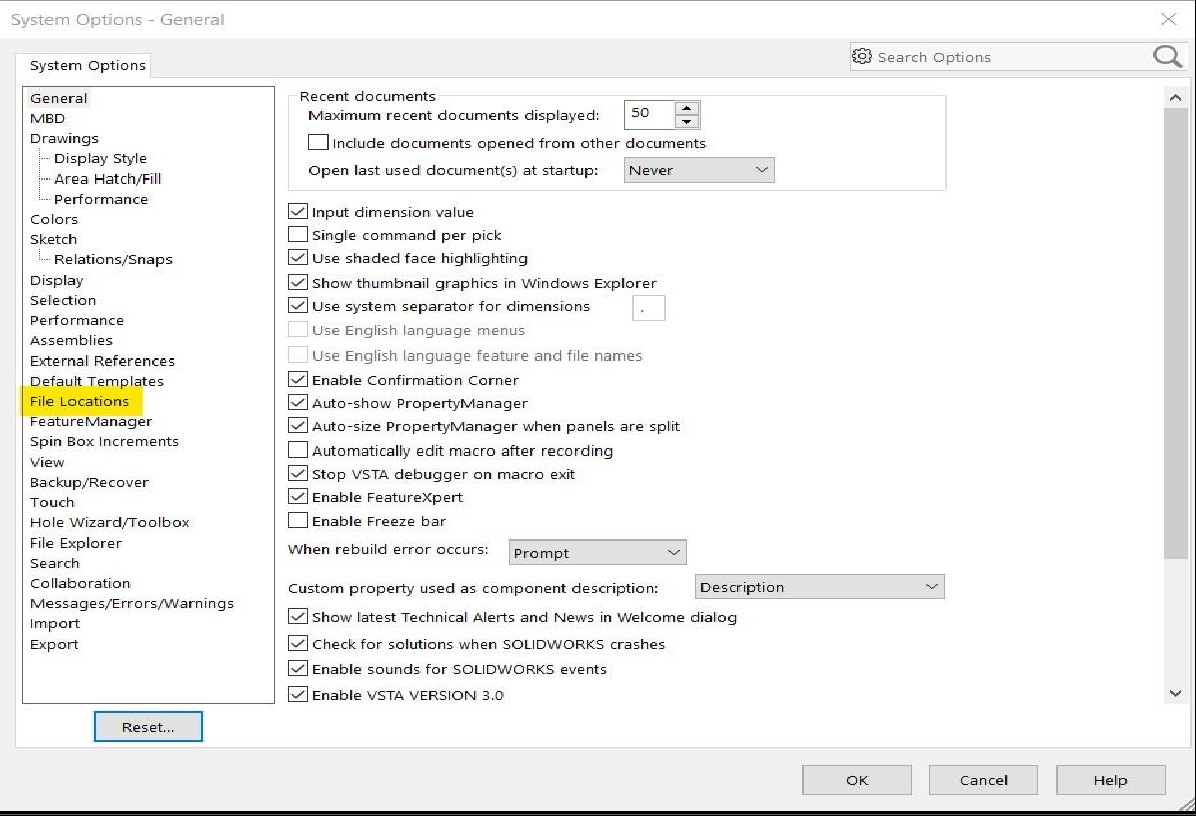Viewport: 1196px width, 816px height.
Task: Open Display options
Action: (x=56, y=280)
